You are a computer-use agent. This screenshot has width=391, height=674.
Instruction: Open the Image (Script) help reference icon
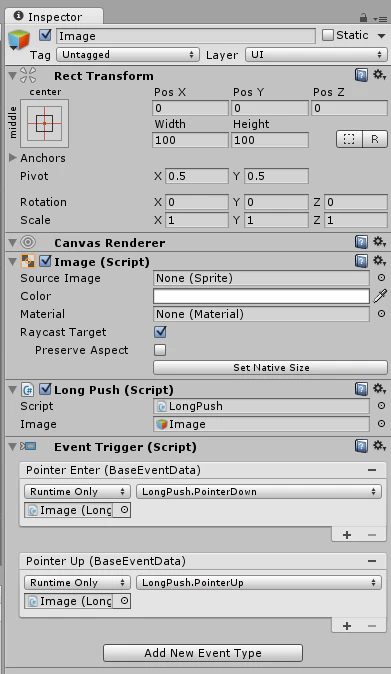point(361,261)
